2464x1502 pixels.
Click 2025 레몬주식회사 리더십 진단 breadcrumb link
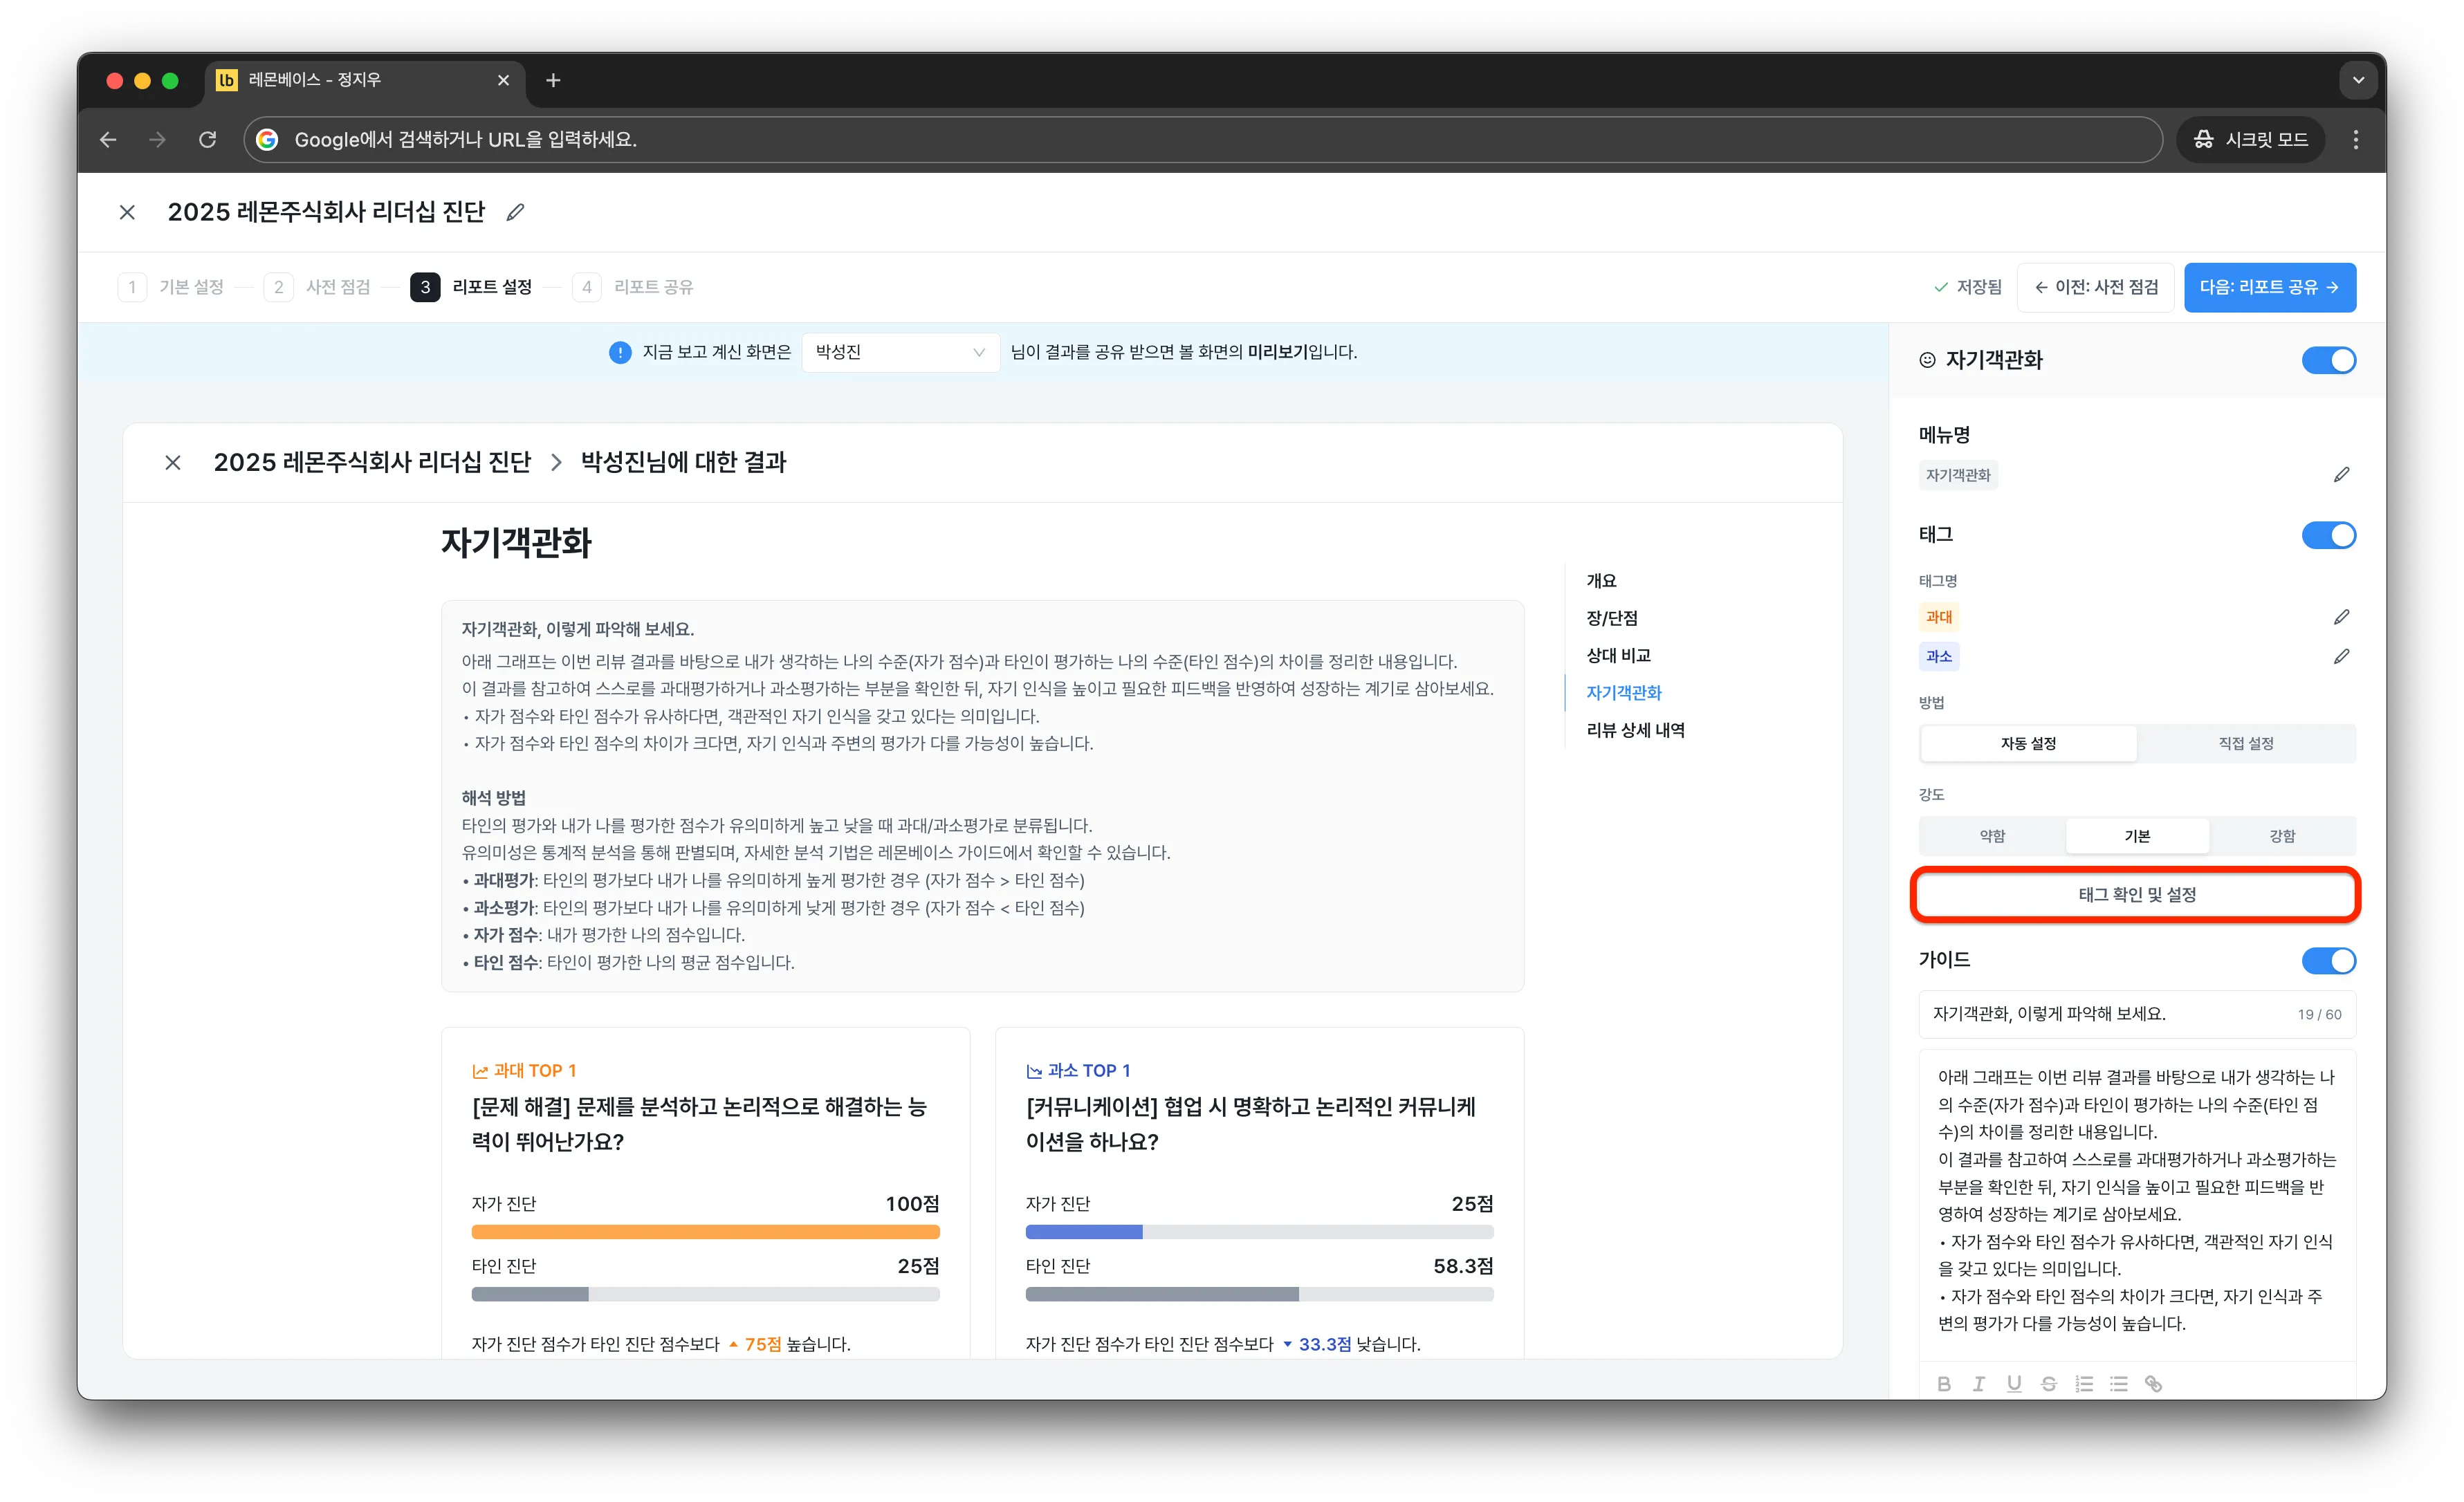click(x=372, y=462)
